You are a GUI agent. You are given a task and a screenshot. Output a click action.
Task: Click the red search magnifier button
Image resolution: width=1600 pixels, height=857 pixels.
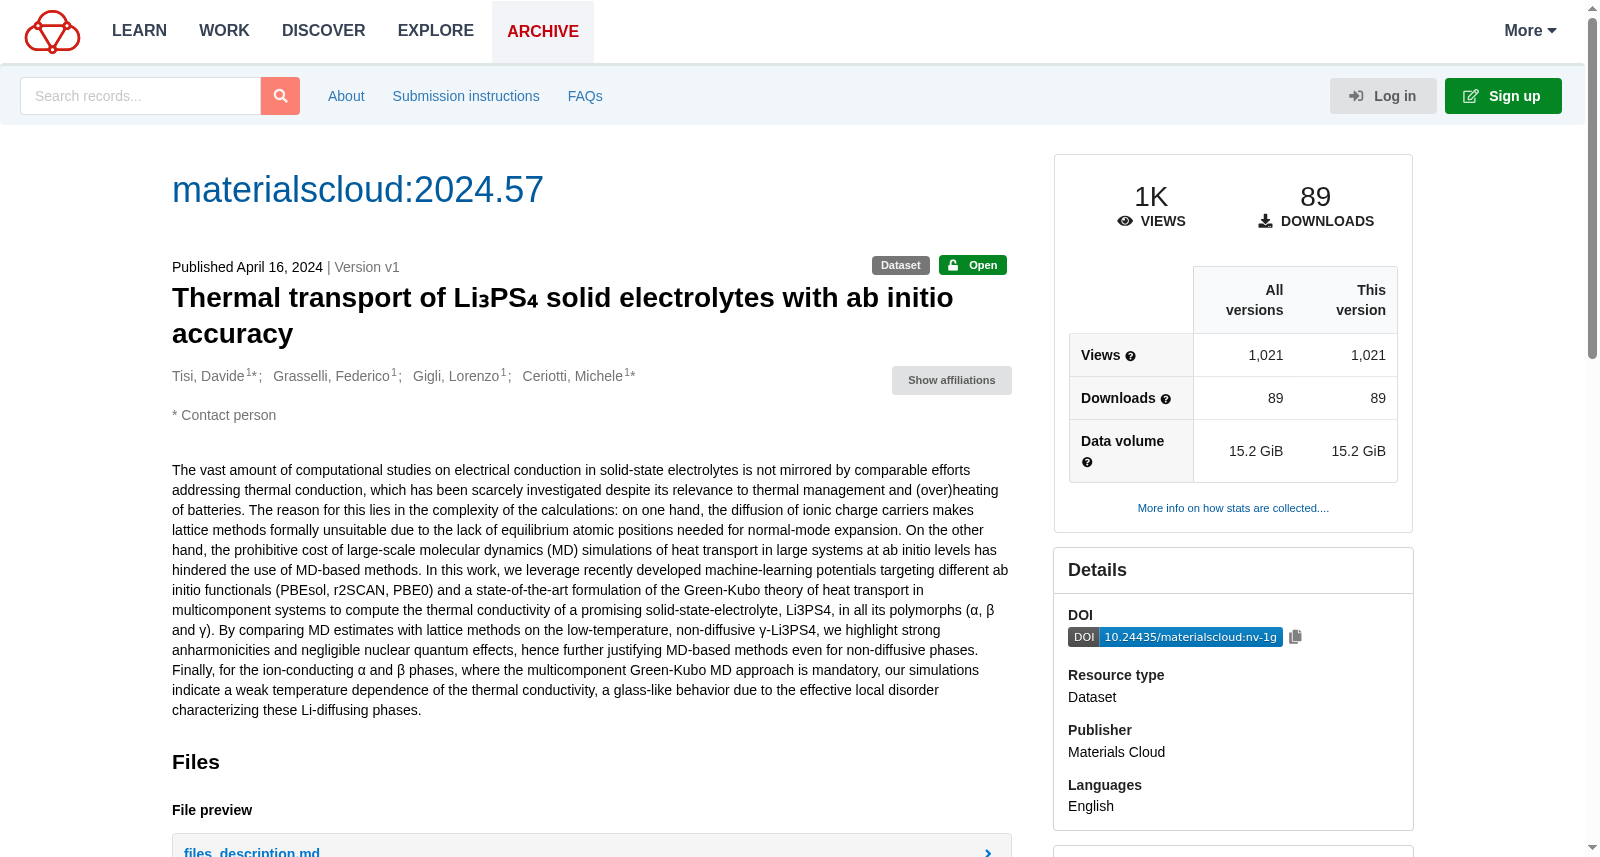(x=280, y=96)
